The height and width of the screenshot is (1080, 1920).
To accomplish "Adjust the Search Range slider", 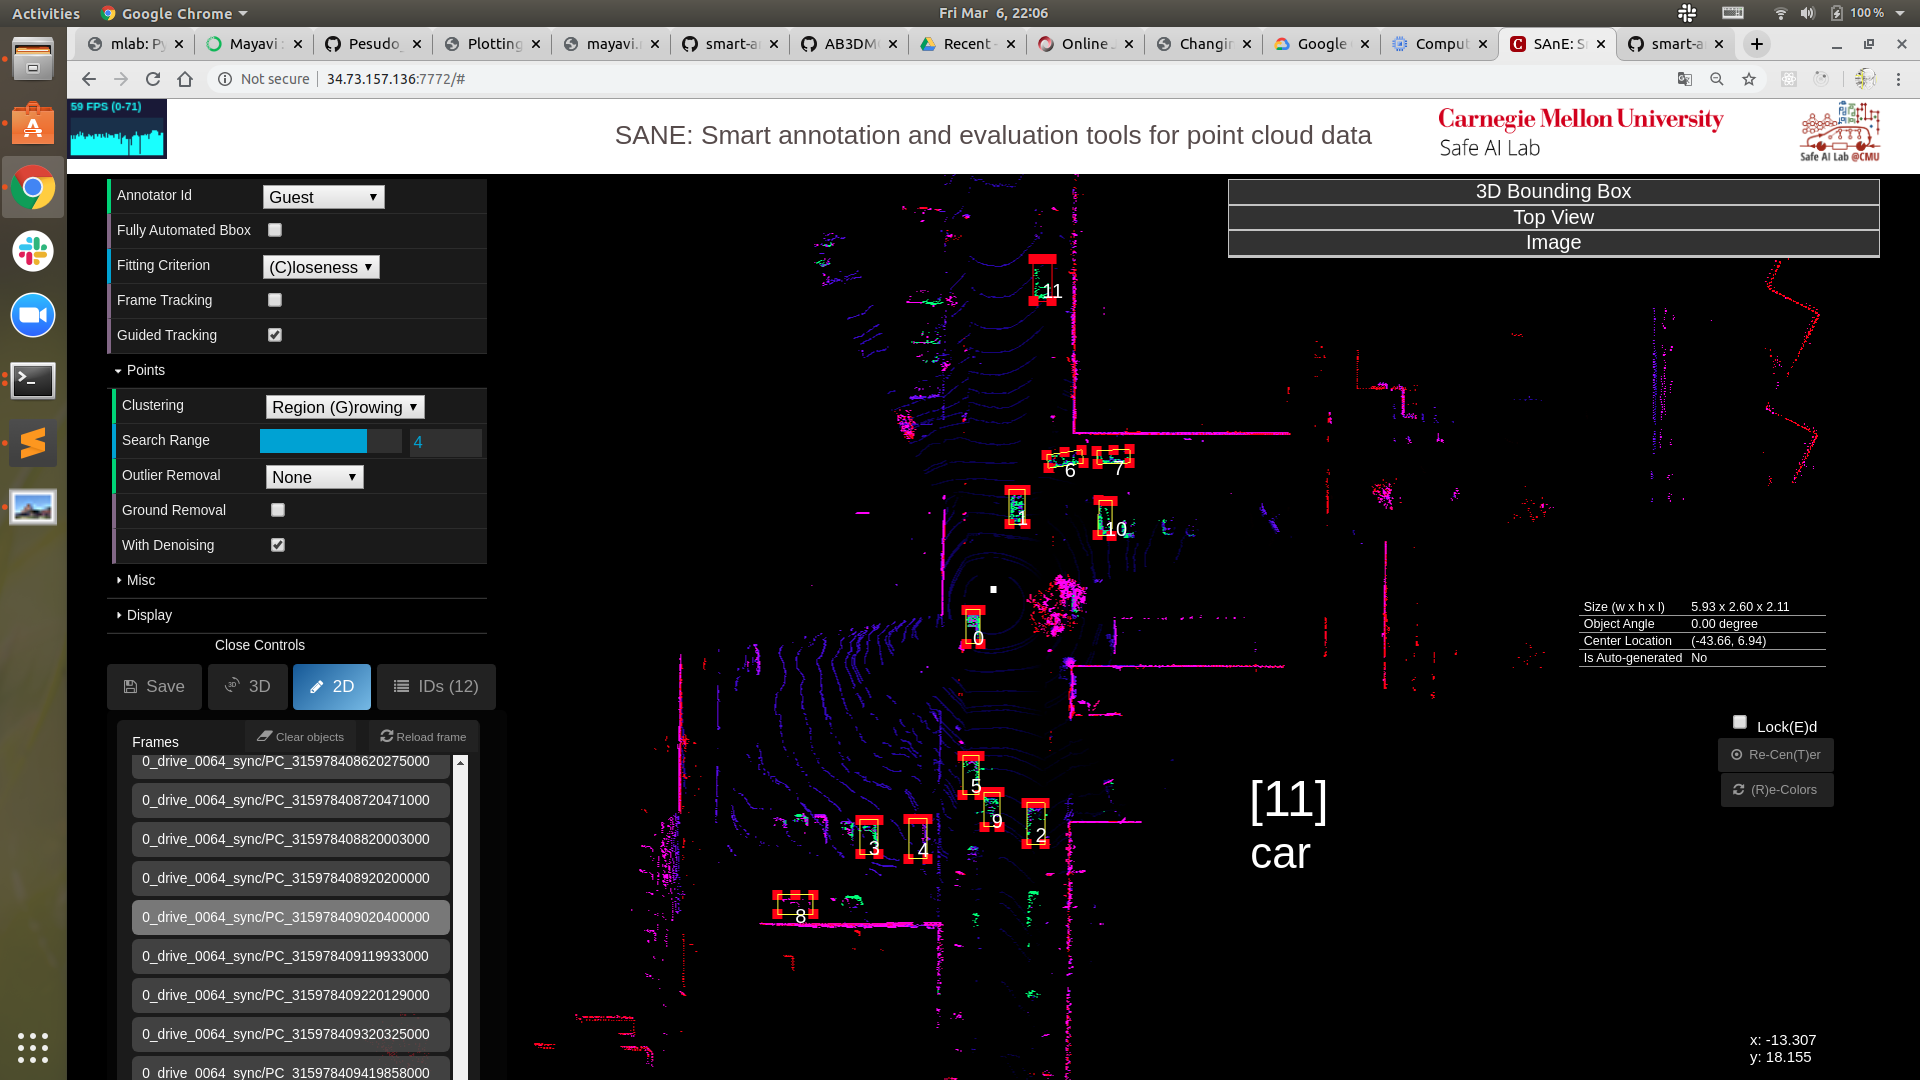I will [x=330, y=440].
